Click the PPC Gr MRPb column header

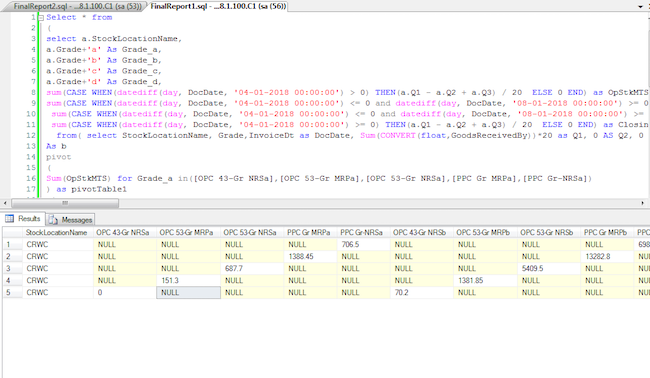606,233
